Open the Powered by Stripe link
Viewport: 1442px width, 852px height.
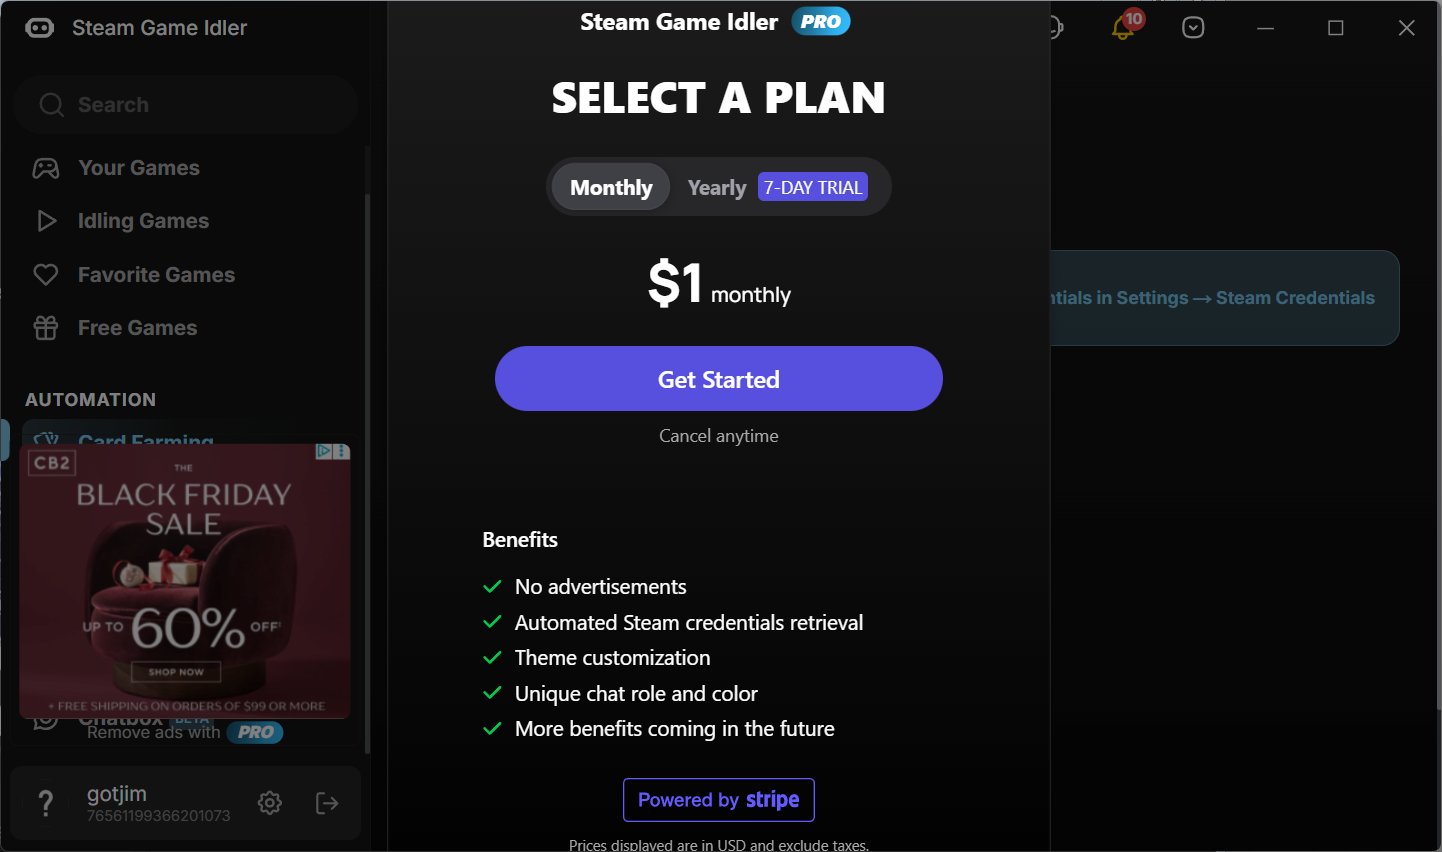coord(719,800)
